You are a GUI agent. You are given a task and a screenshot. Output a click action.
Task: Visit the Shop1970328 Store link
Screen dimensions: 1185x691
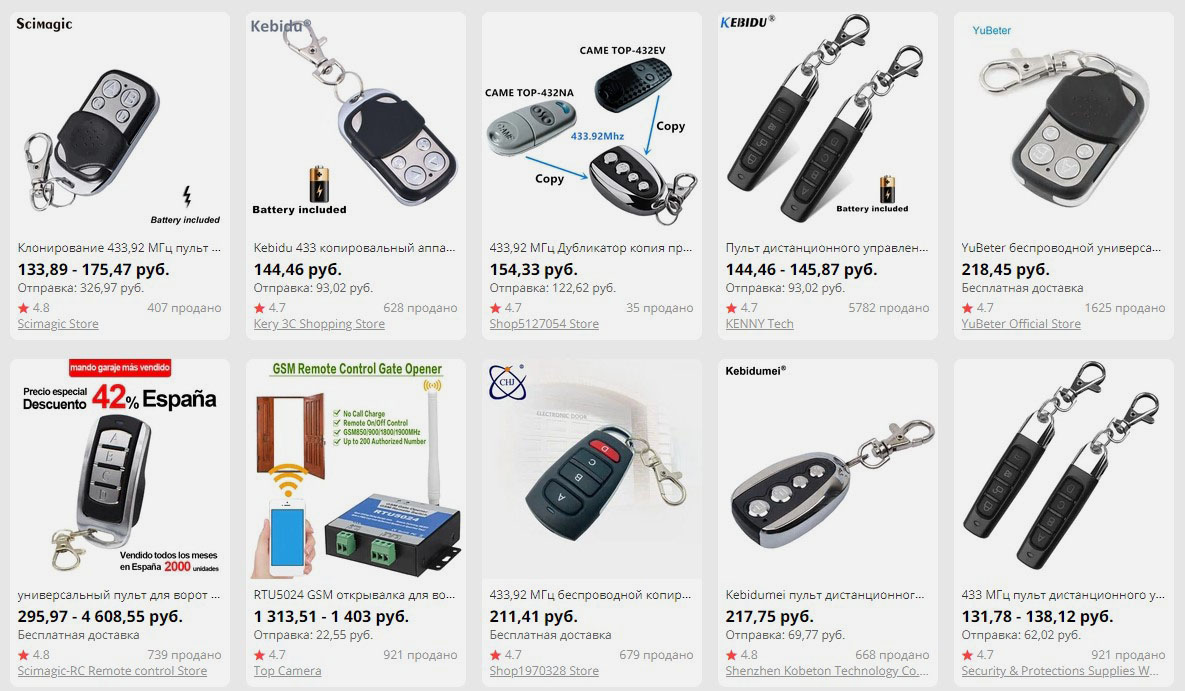click(x=544, y=671)
